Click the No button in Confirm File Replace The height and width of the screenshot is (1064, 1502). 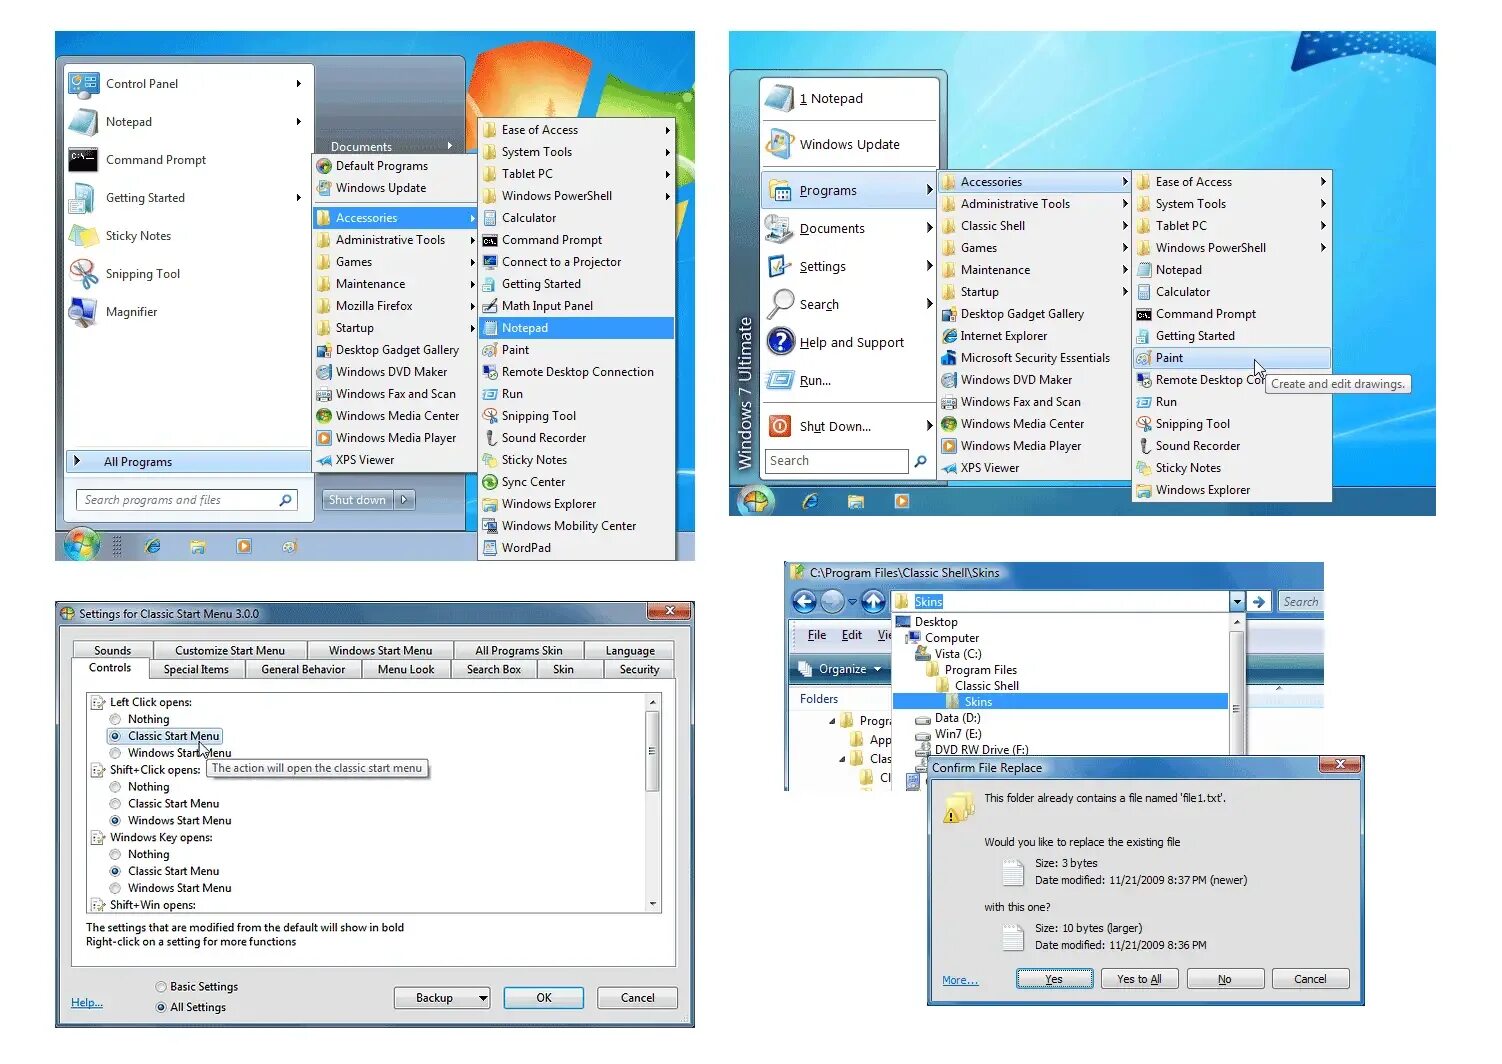pos(1225,979)
